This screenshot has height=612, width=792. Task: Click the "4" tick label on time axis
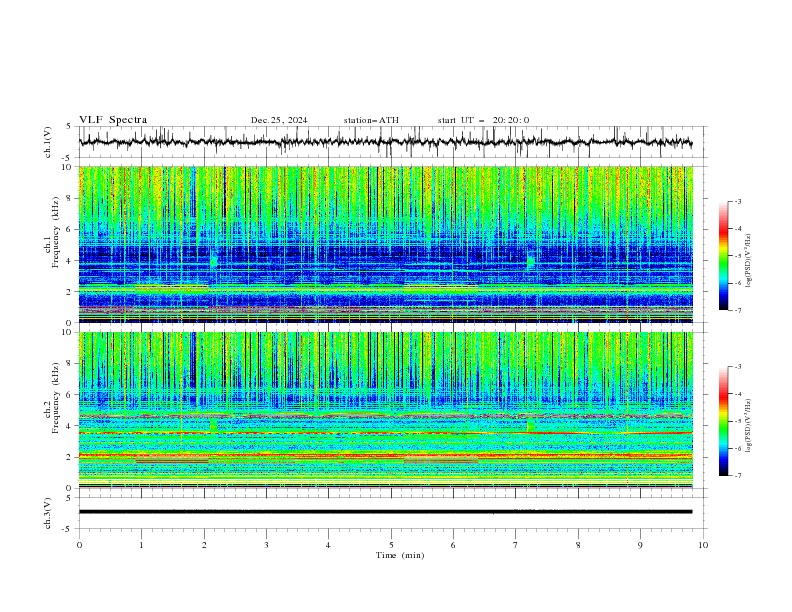pyautogui.click(x=329, y=545)
